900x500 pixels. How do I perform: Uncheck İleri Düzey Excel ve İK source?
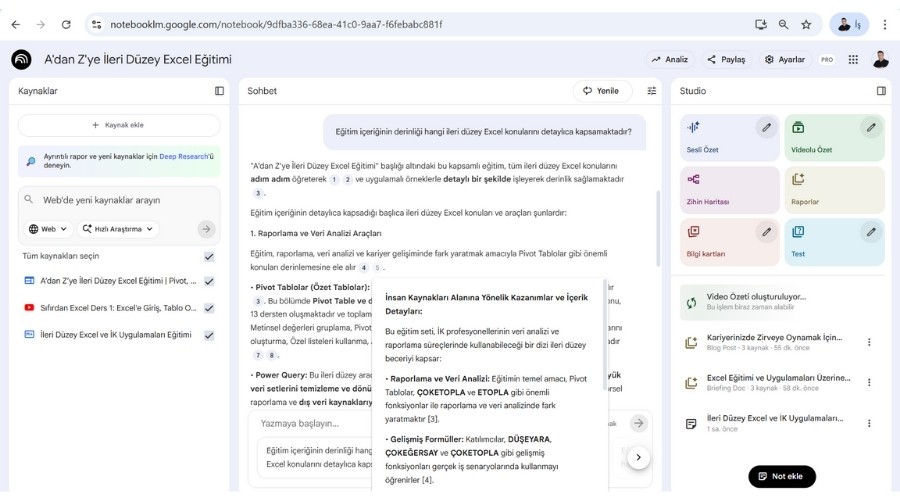click(x=209, y=335)
